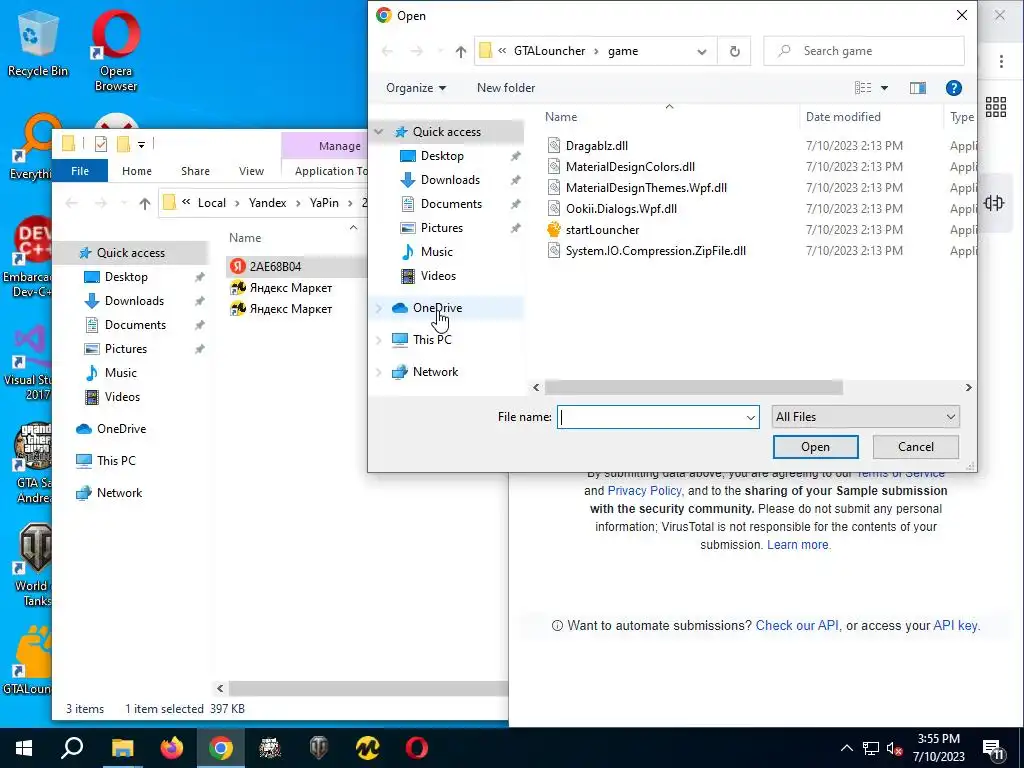Image resolution: width=1024 pixels, height=768 pixels.
Task: Open Yandex Market taskbar icon
Action: [368, 748]
